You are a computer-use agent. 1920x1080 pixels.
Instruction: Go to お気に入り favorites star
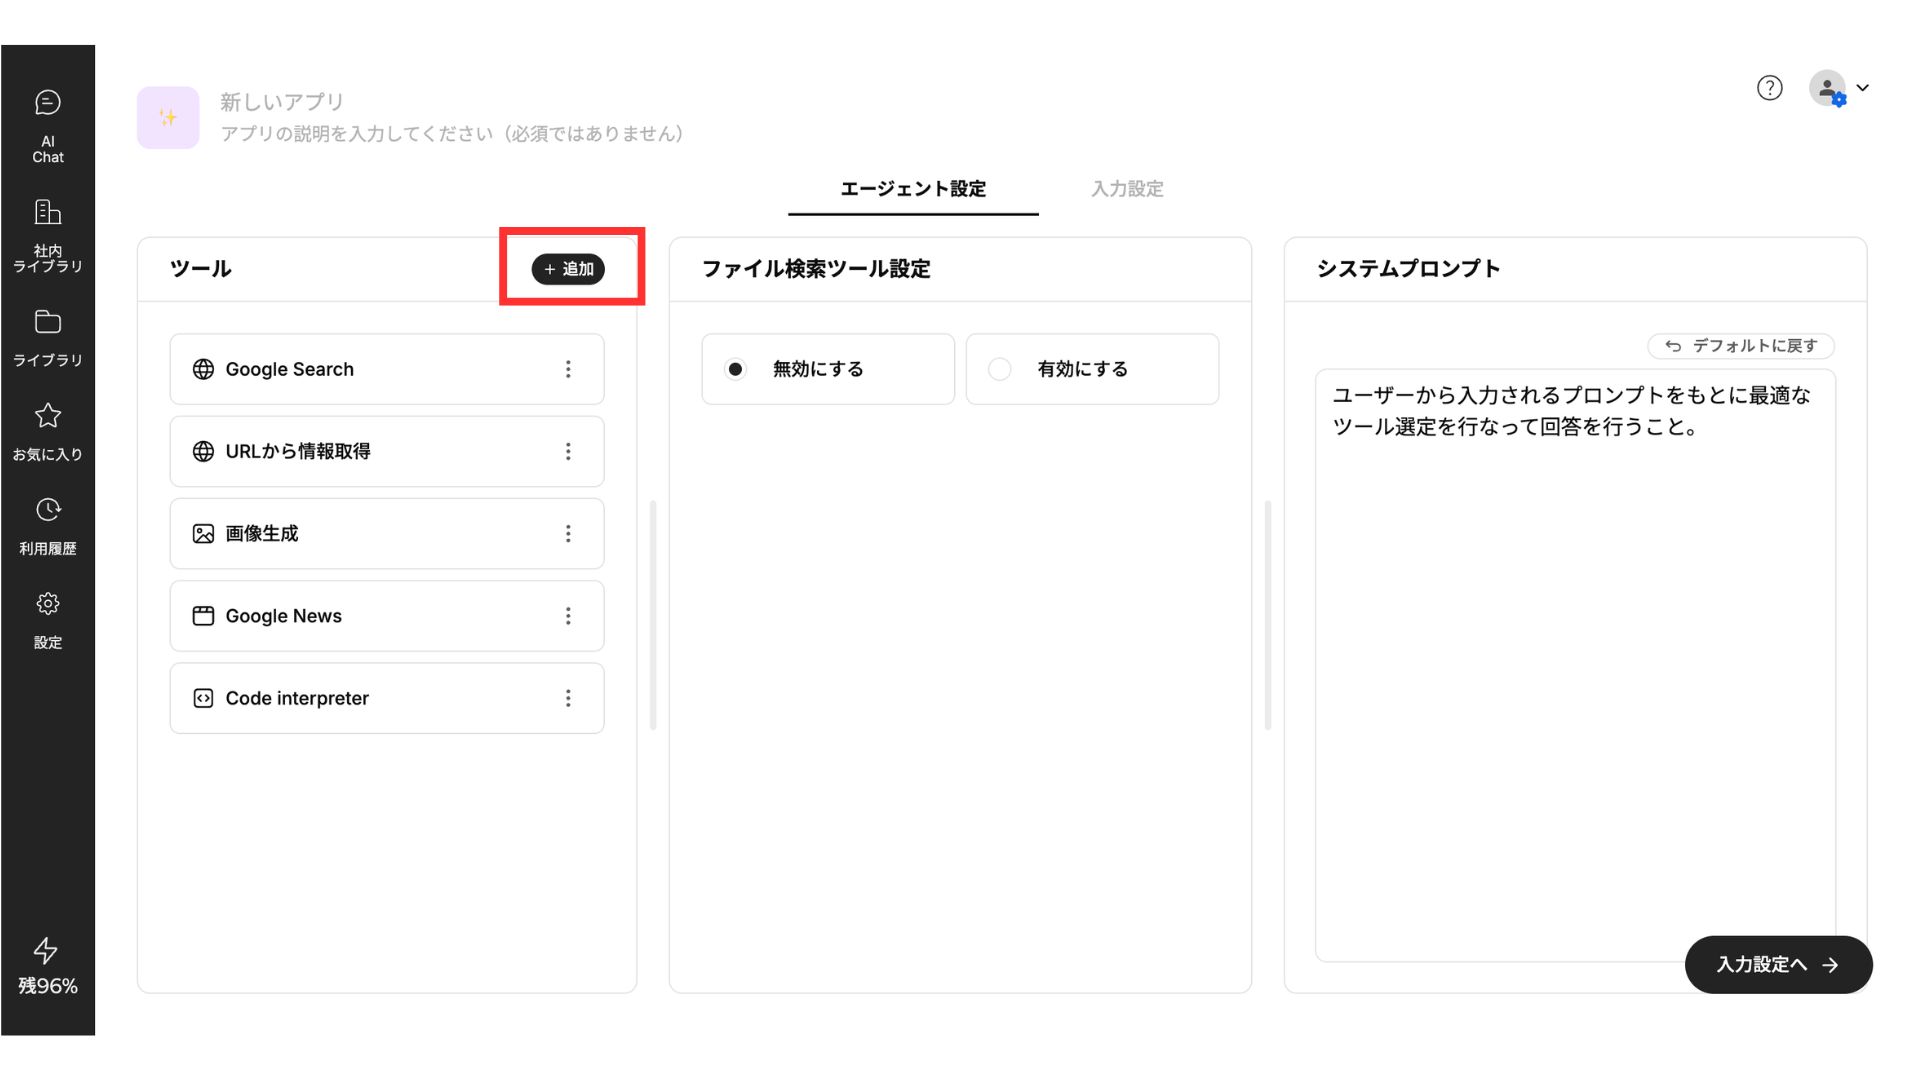(x=47, y=416)
